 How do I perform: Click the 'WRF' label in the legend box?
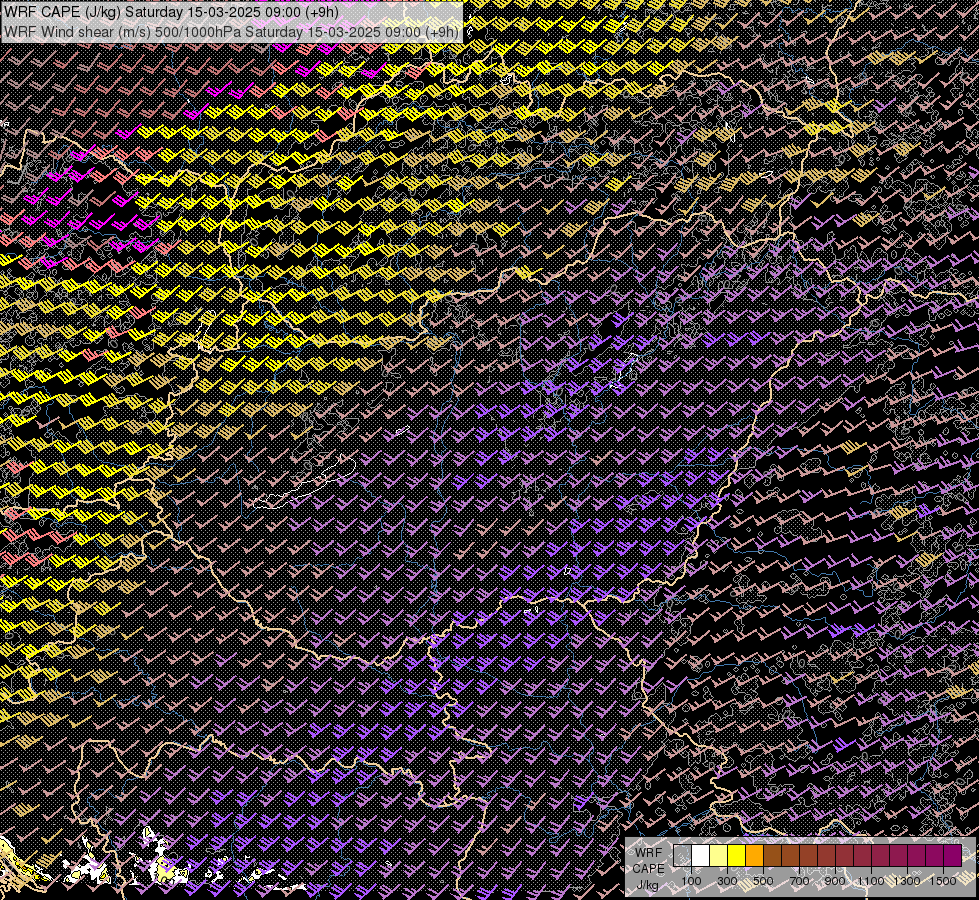648,853
